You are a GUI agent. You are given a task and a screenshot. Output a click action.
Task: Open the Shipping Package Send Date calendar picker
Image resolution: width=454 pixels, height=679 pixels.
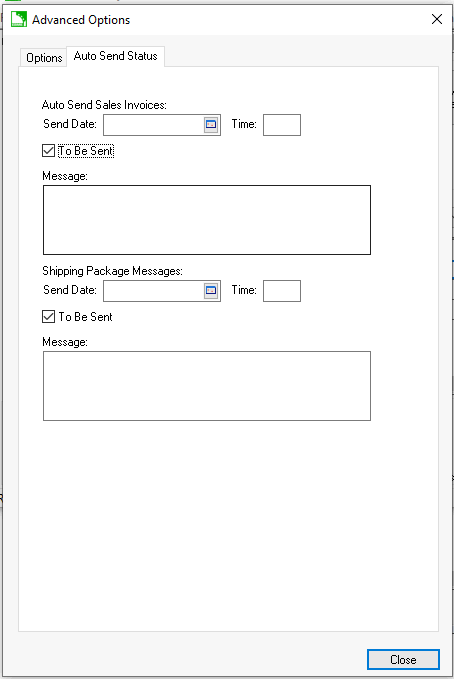point(211,291)
